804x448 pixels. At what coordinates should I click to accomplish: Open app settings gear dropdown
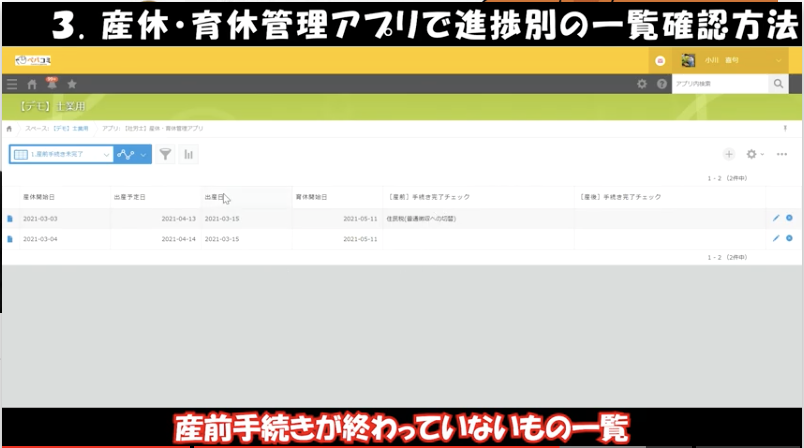tap(754, 154)
